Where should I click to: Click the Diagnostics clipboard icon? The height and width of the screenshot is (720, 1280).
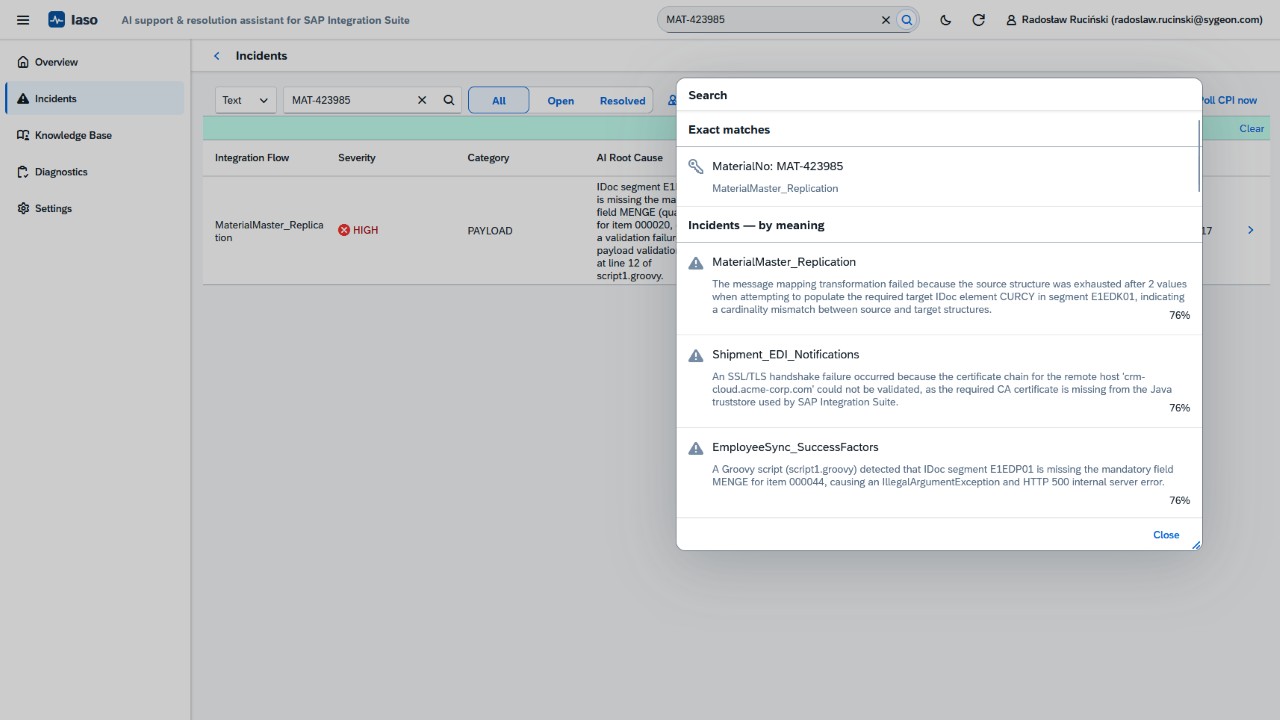coord(23,172)
